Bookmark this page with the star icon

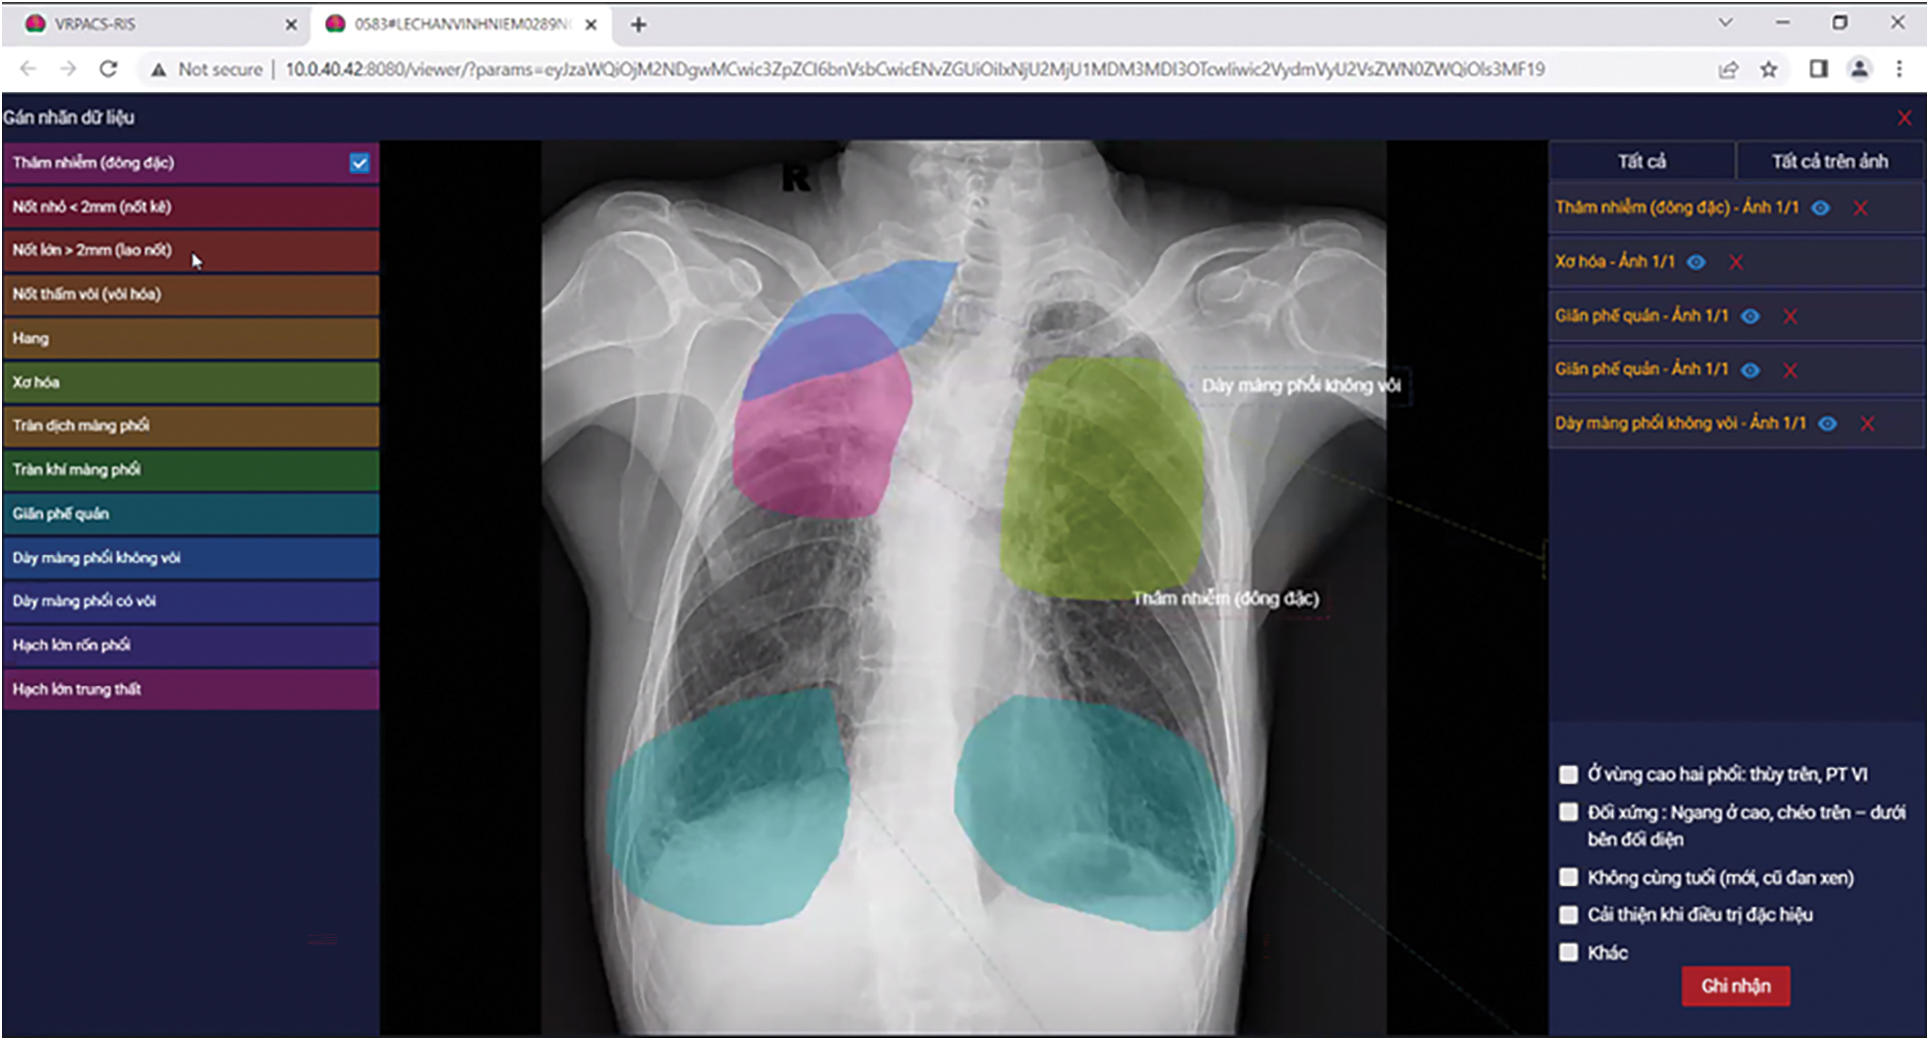[1769, 69]
